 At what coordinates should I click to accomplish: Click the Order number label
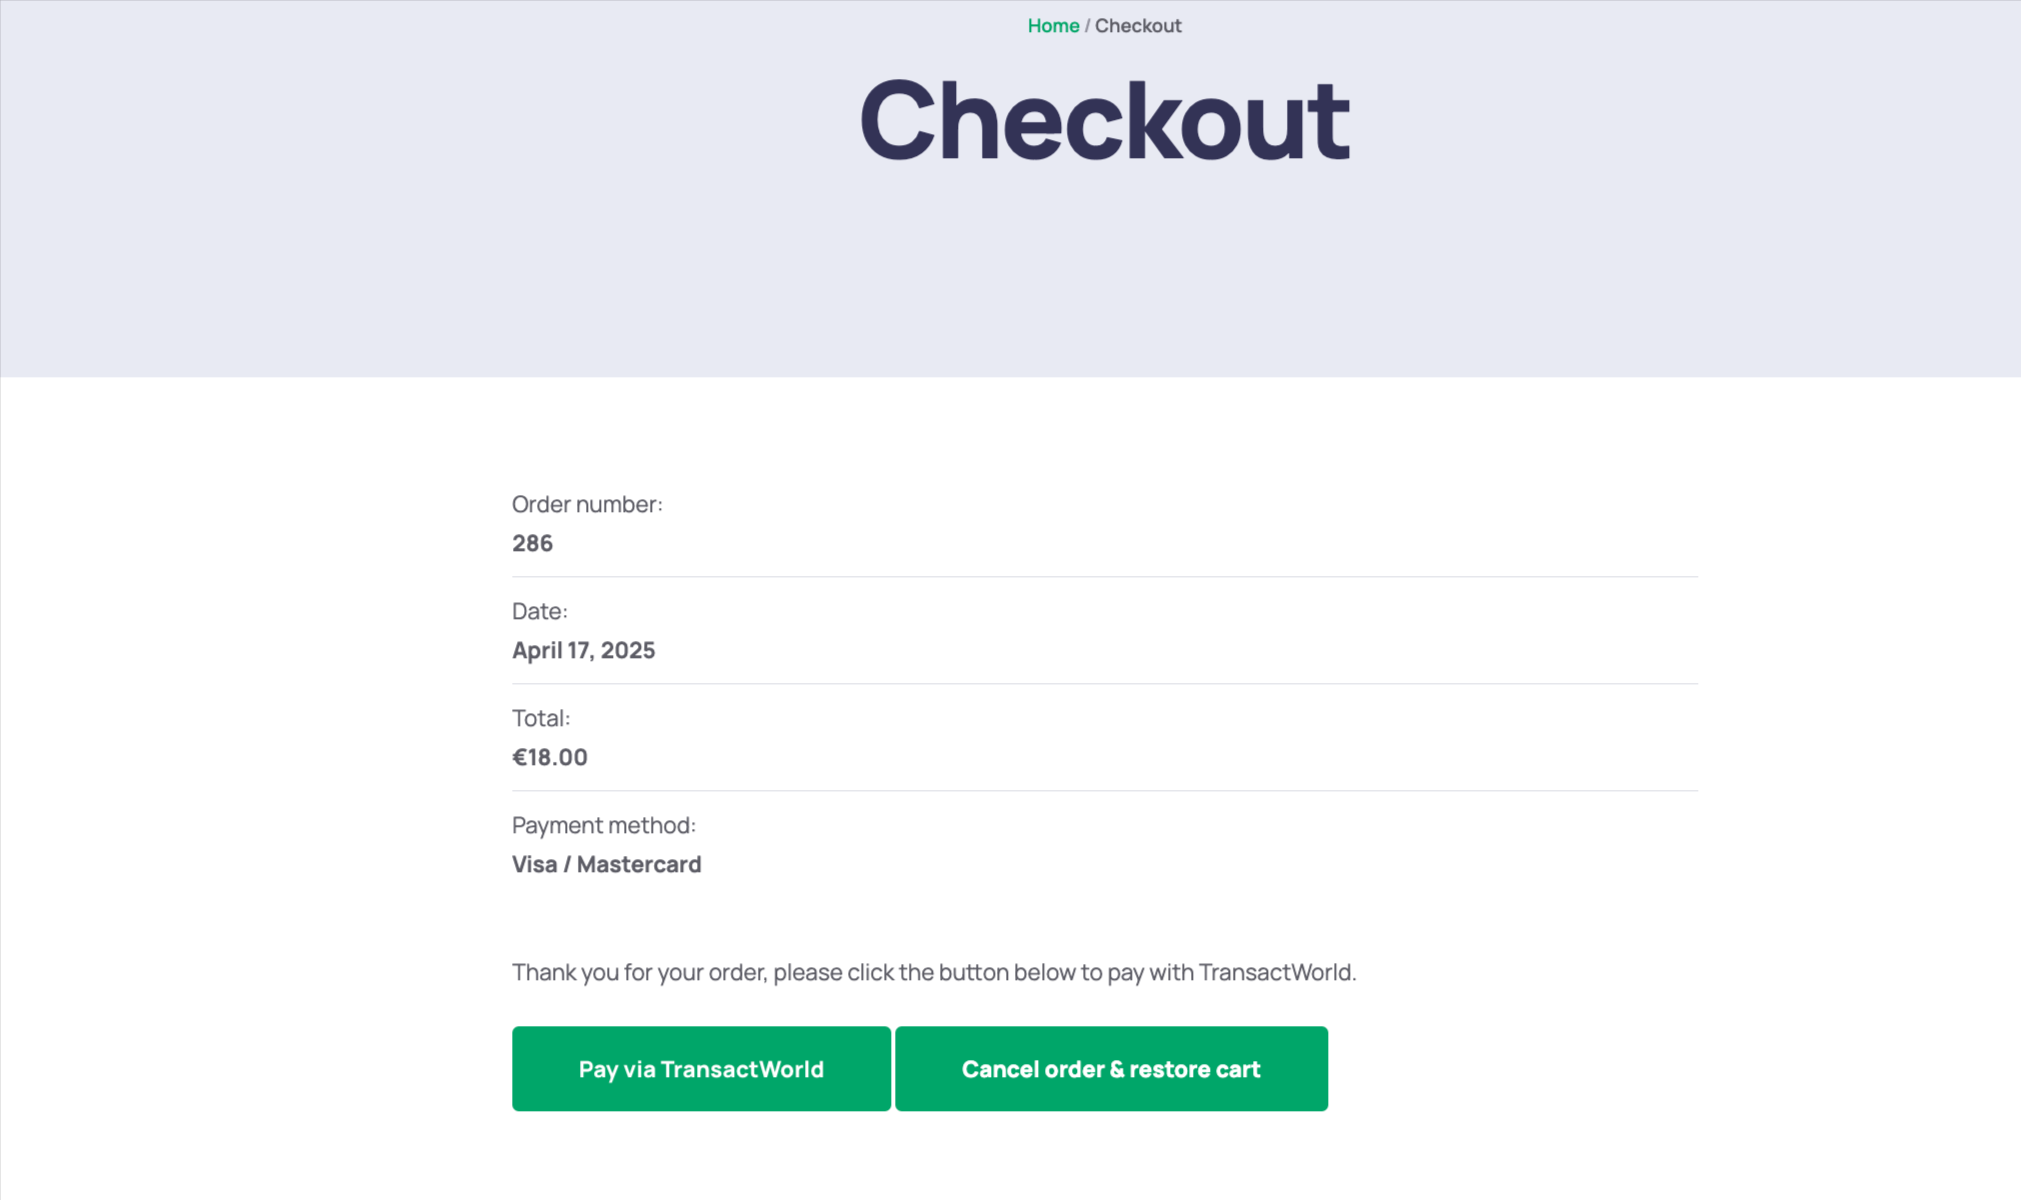[587, 504]
